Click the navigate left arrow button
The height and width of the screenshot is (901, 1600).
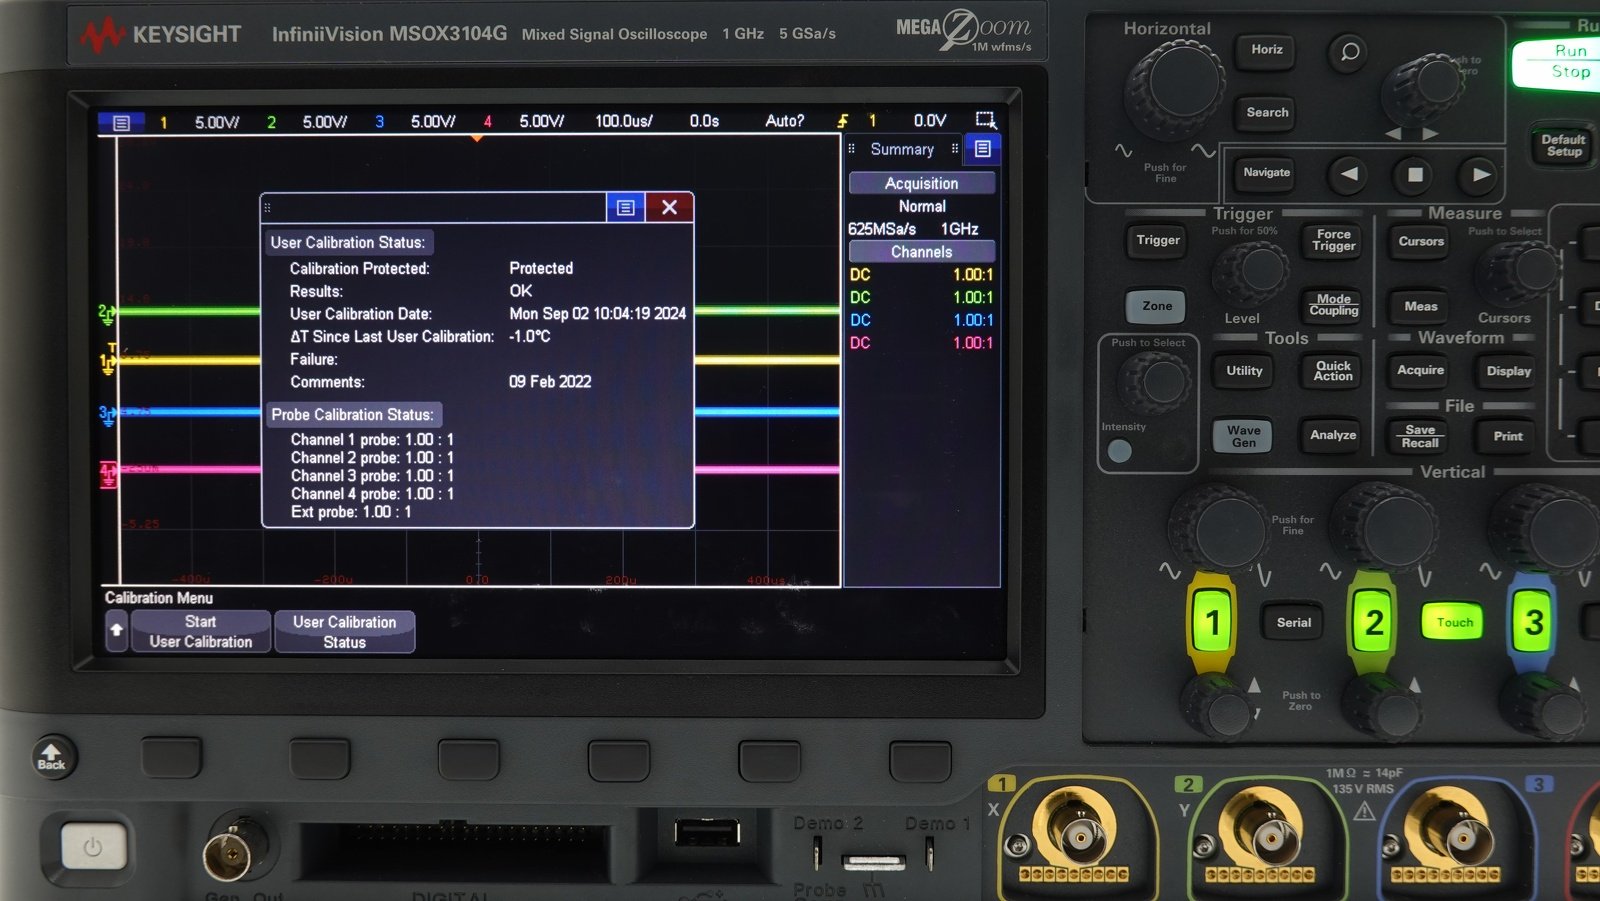[1349, 174]
